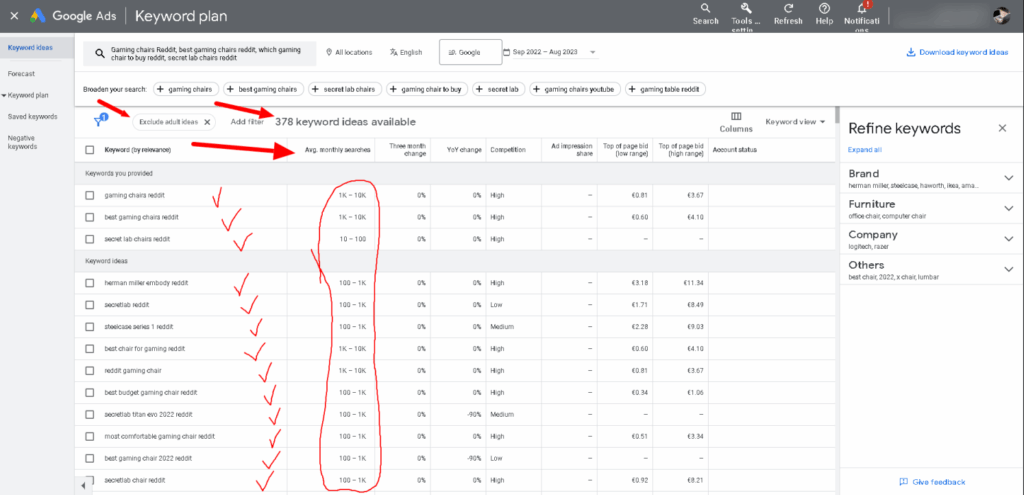This screenshot has height=495, width=1024.
Task: Open Negative keywords in the sidebar
Action: pos(22,142)
